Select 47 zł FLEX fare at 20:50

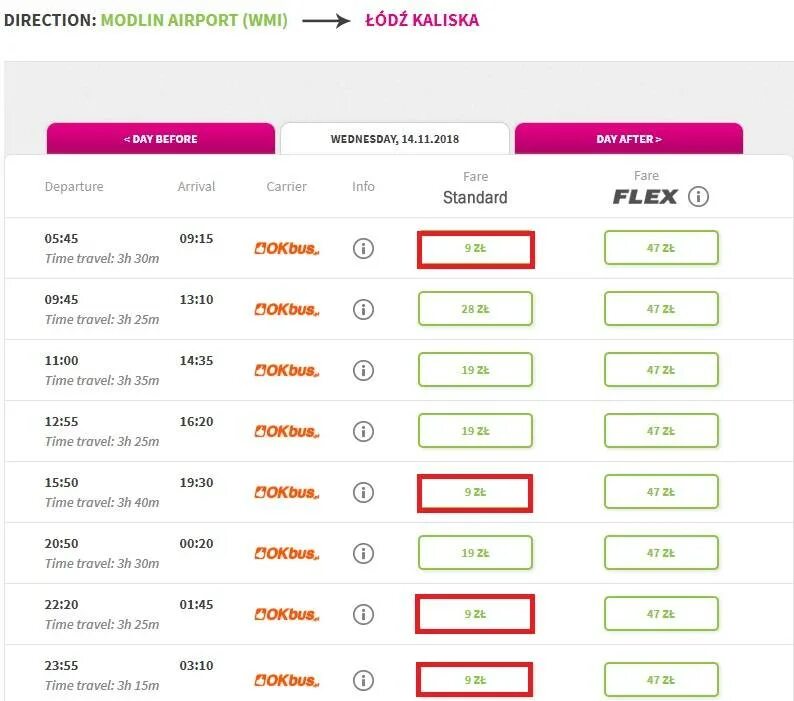pos(661,553)
